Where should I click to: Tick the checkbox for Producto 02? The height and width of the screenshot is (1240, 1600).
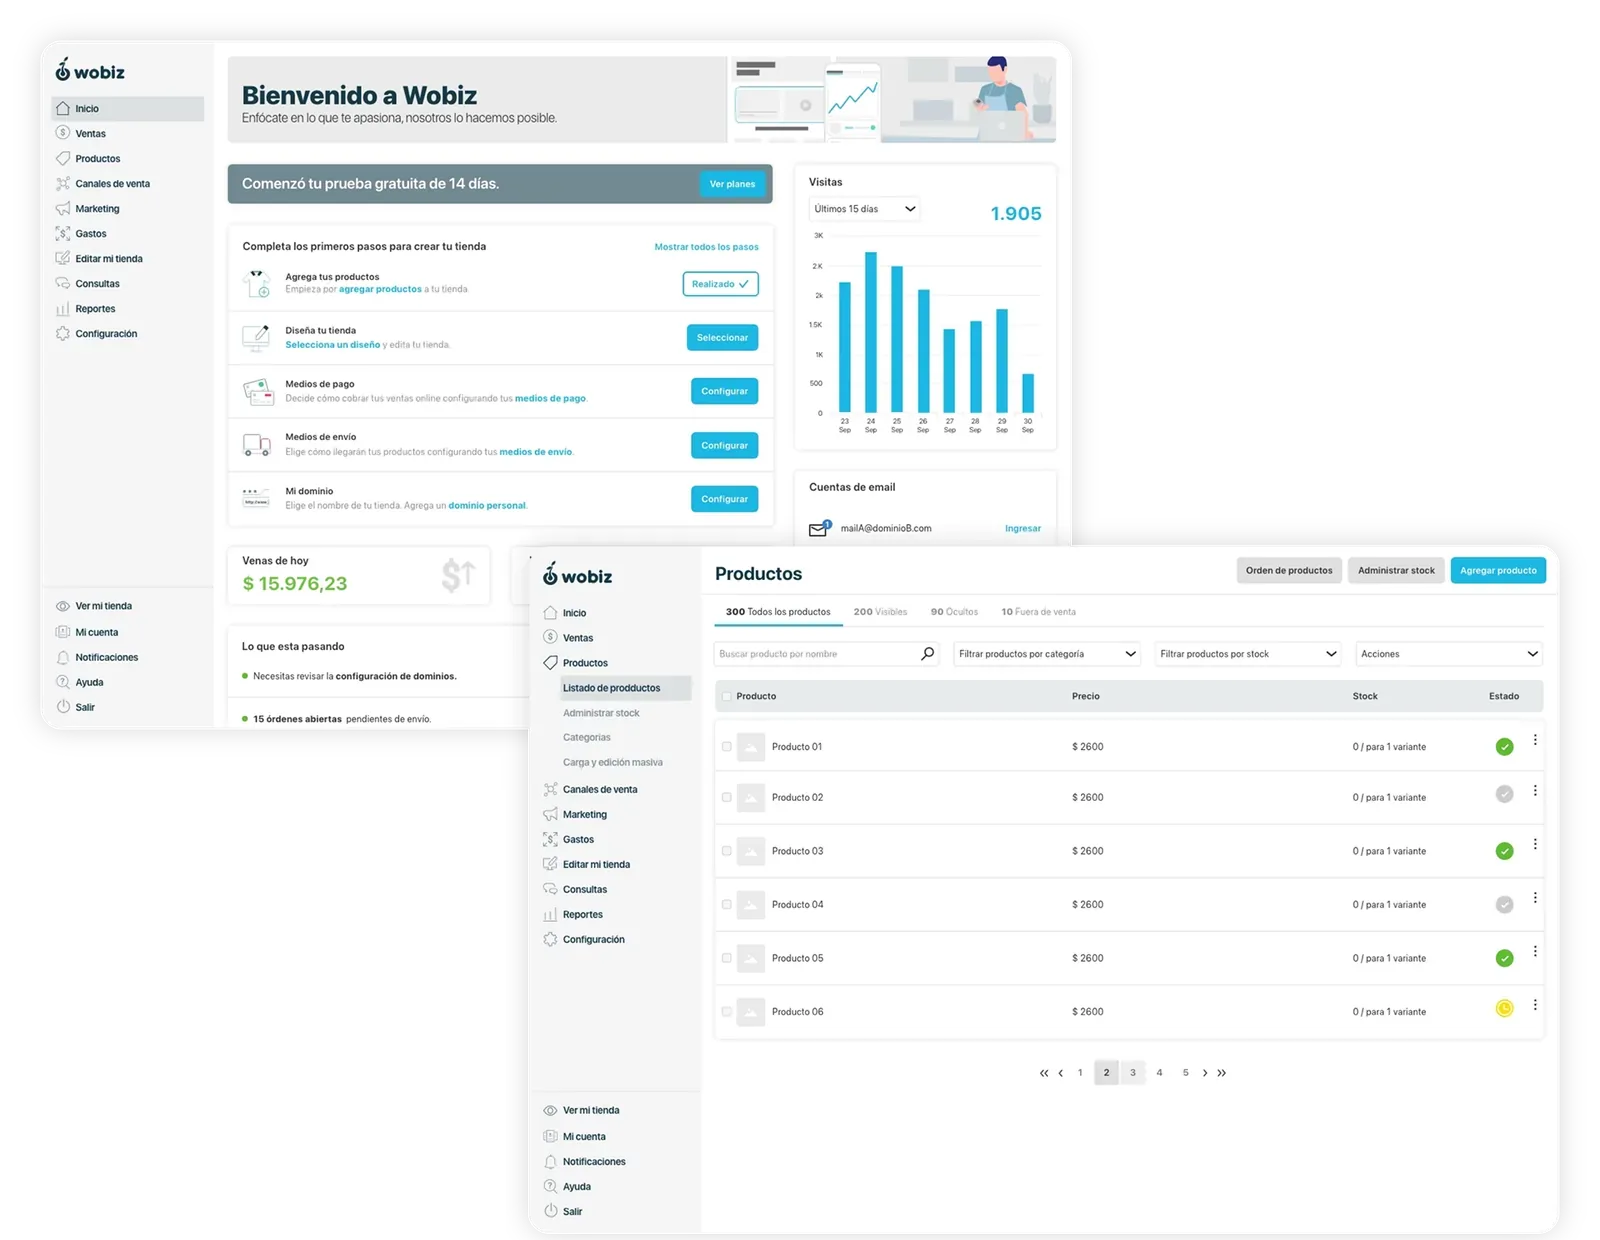727,797
